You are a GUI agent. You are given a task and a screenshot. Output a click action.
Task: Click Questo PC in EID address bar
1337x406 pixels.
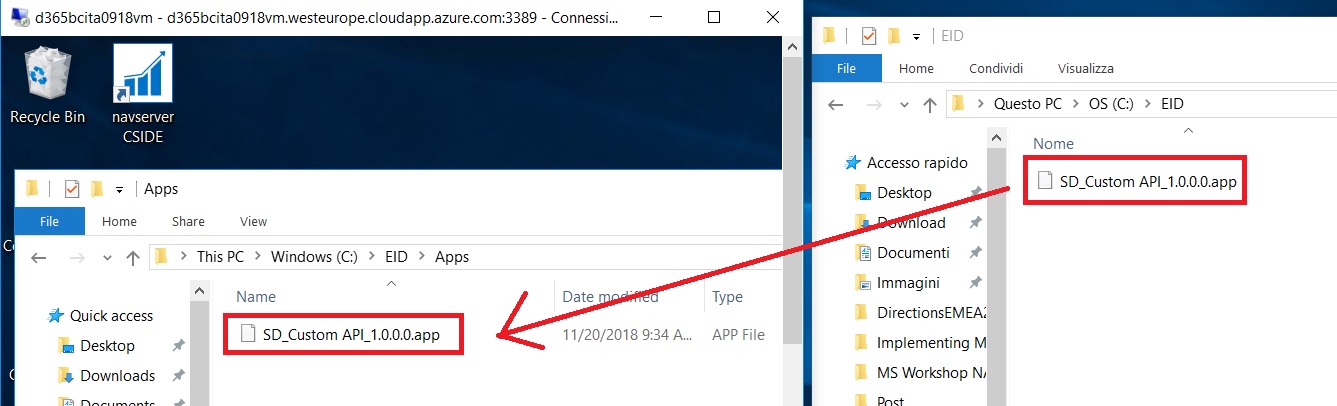[1027, 104]
